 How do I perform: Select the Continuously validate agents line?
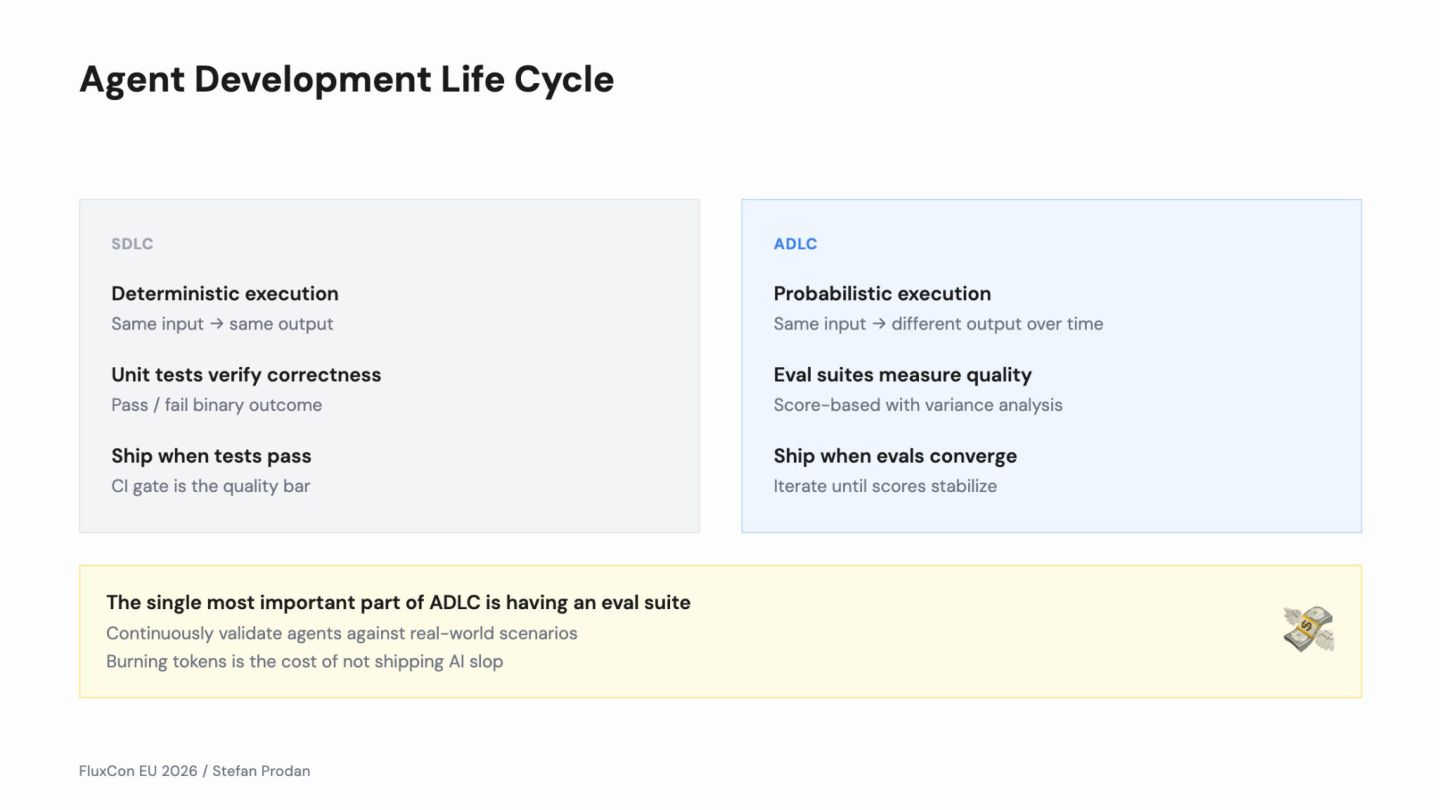[x=341, y=633]
